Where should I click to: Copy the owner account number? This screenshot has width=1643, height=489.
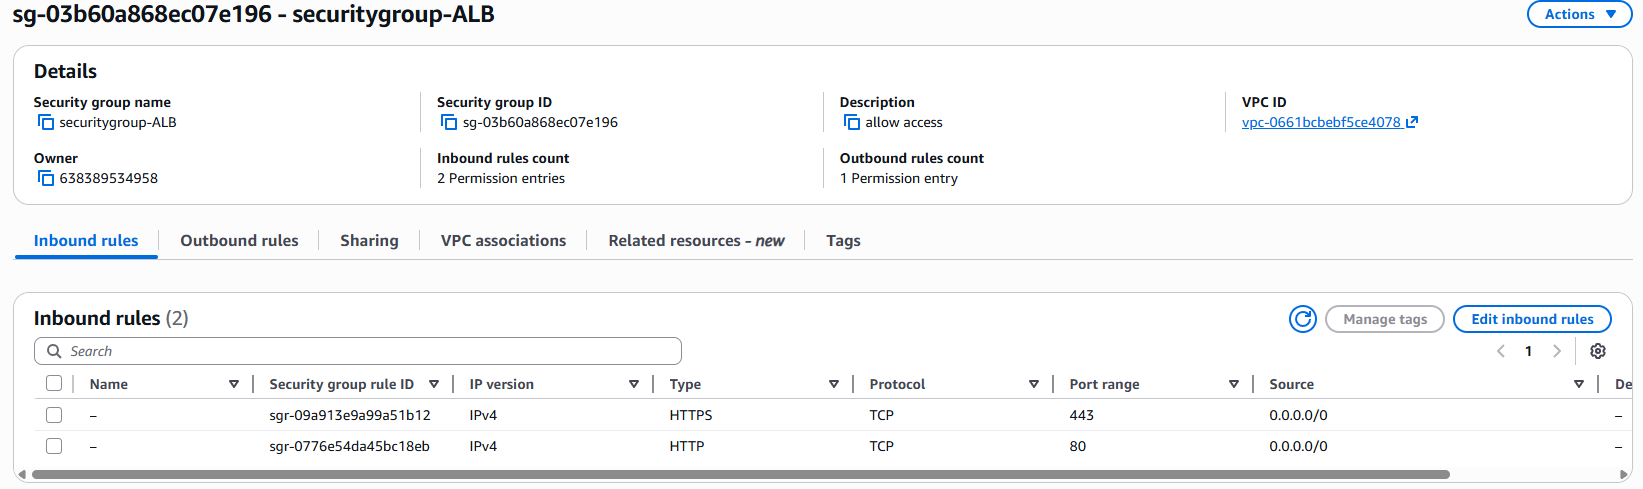46,178
